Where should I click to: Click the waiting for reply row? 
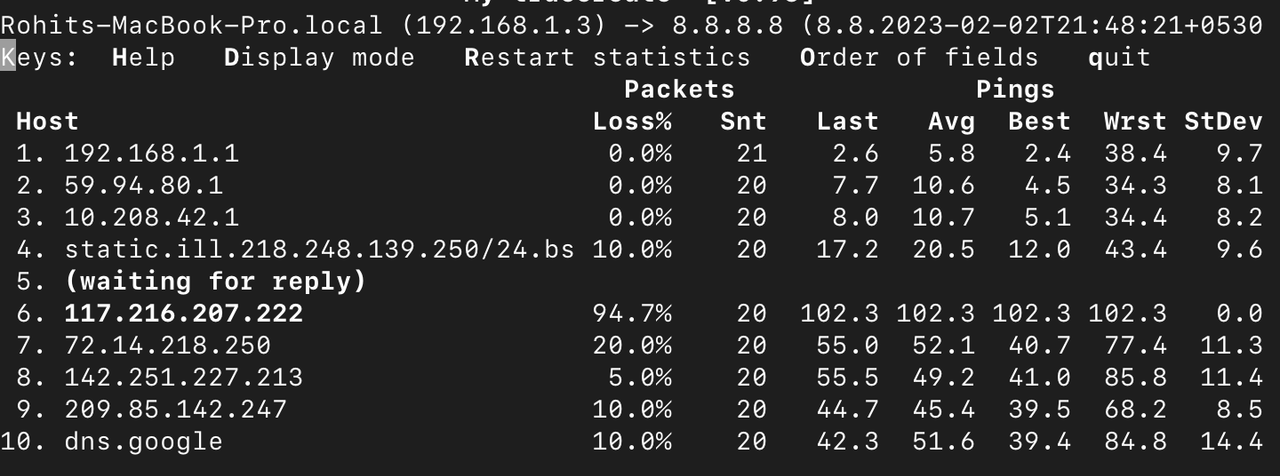point(215,282)
